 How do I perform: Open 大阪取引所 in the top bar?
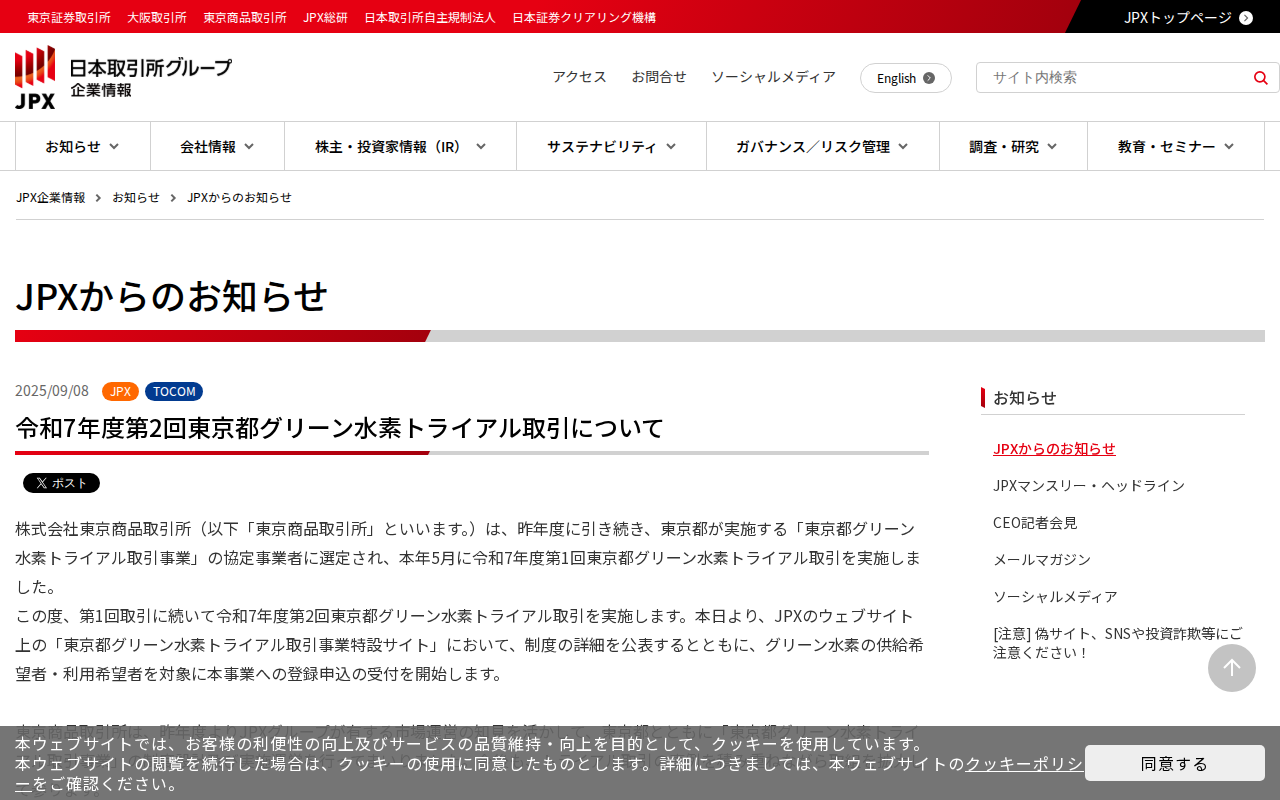[x=157, y=17]
